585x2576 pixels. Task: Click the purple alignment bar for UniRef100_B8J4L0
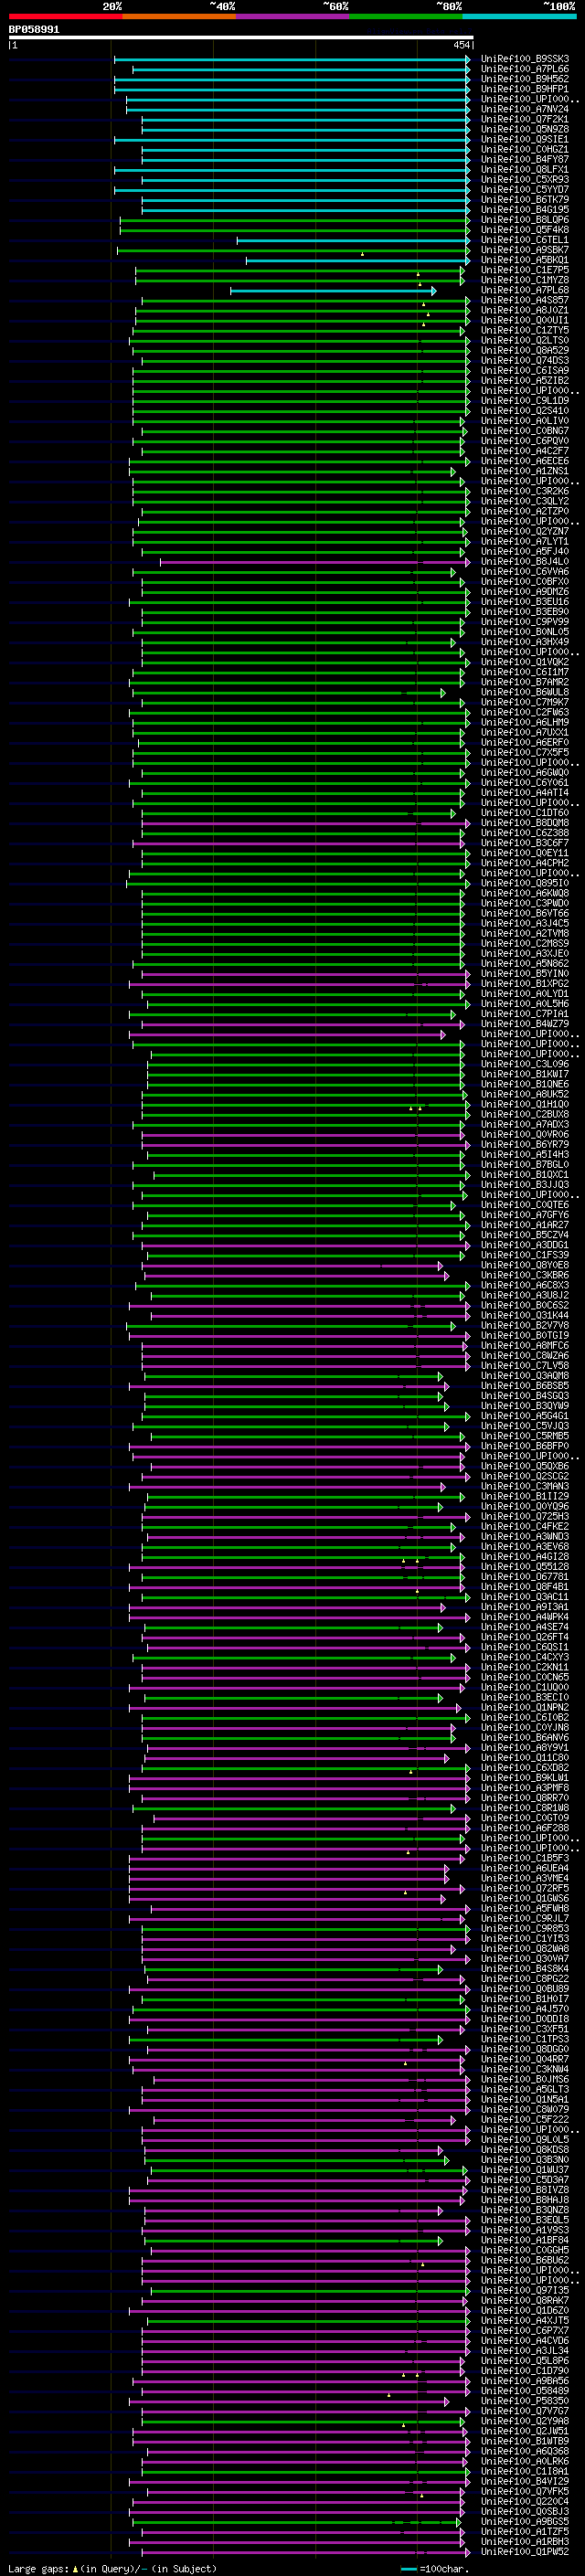pos(315,561)
